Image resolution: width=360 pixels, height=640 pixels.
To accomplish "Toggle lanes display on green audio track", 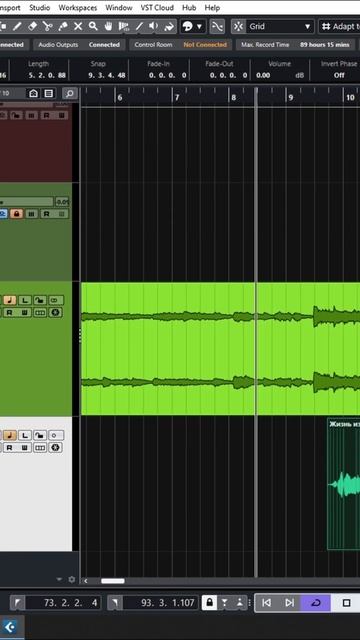I will point(40,313).
